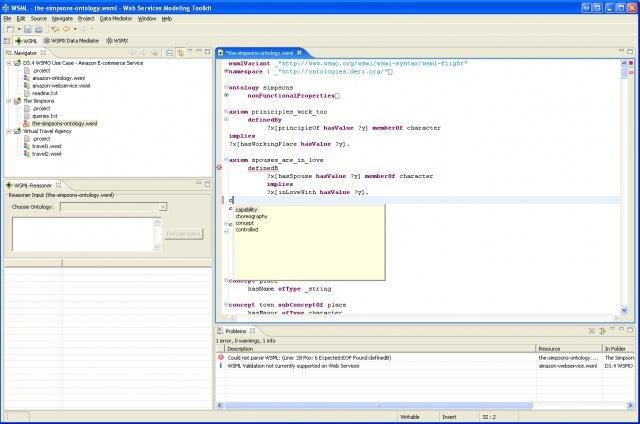Image resolution: width=640 pixels, height=424 pixels.
Task: Expand the folded nonFunctionalProperties block
Action: pos(226,95)
